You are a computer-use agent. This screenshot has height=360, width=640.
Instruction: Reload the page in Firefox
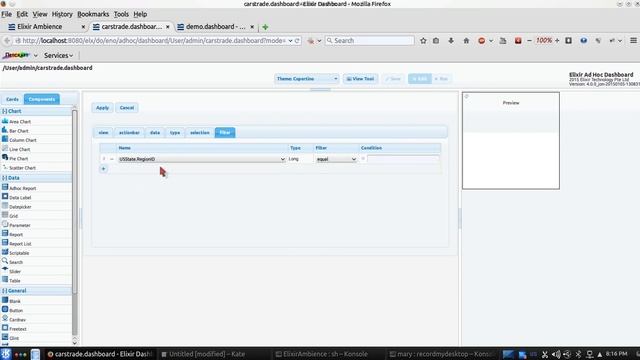pyautogui.click(x=297, y=40)
